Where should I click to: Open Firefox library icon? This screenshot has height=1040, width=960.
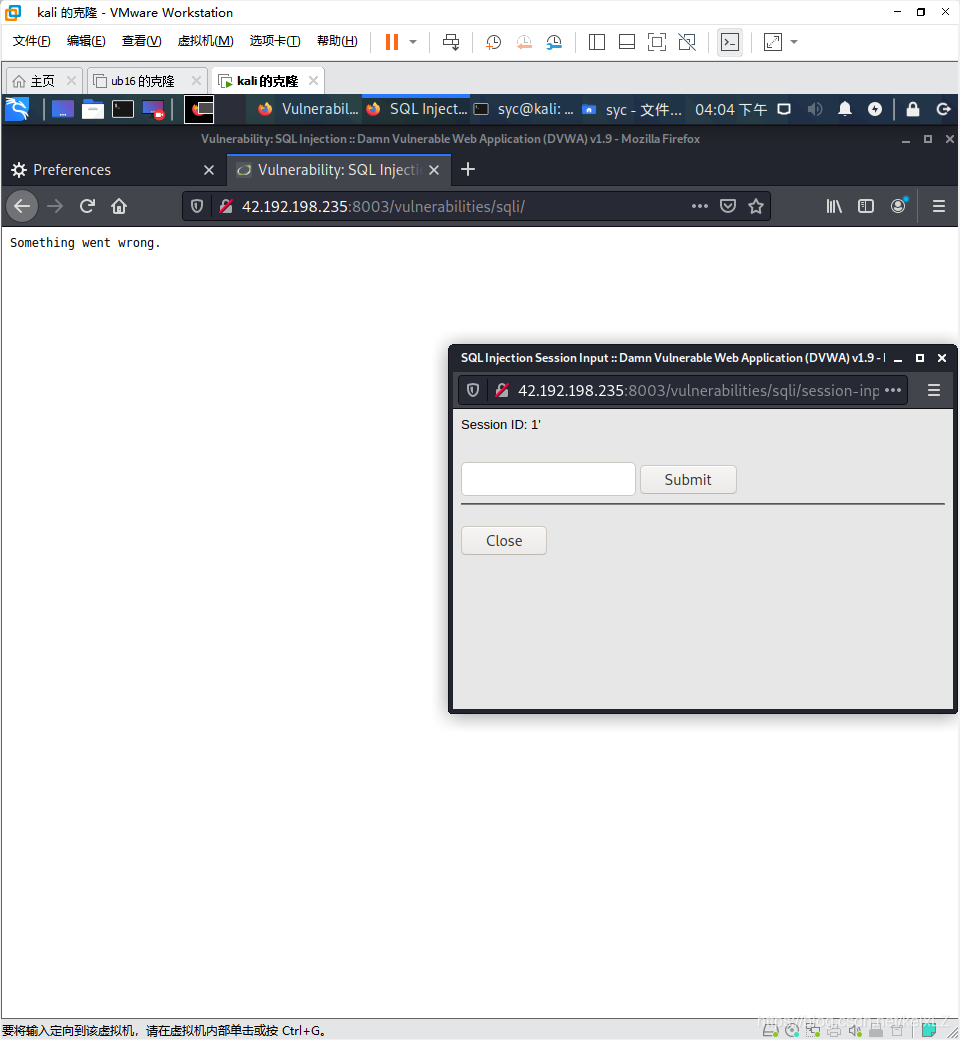pyautogui.click(x=834, y=206)
